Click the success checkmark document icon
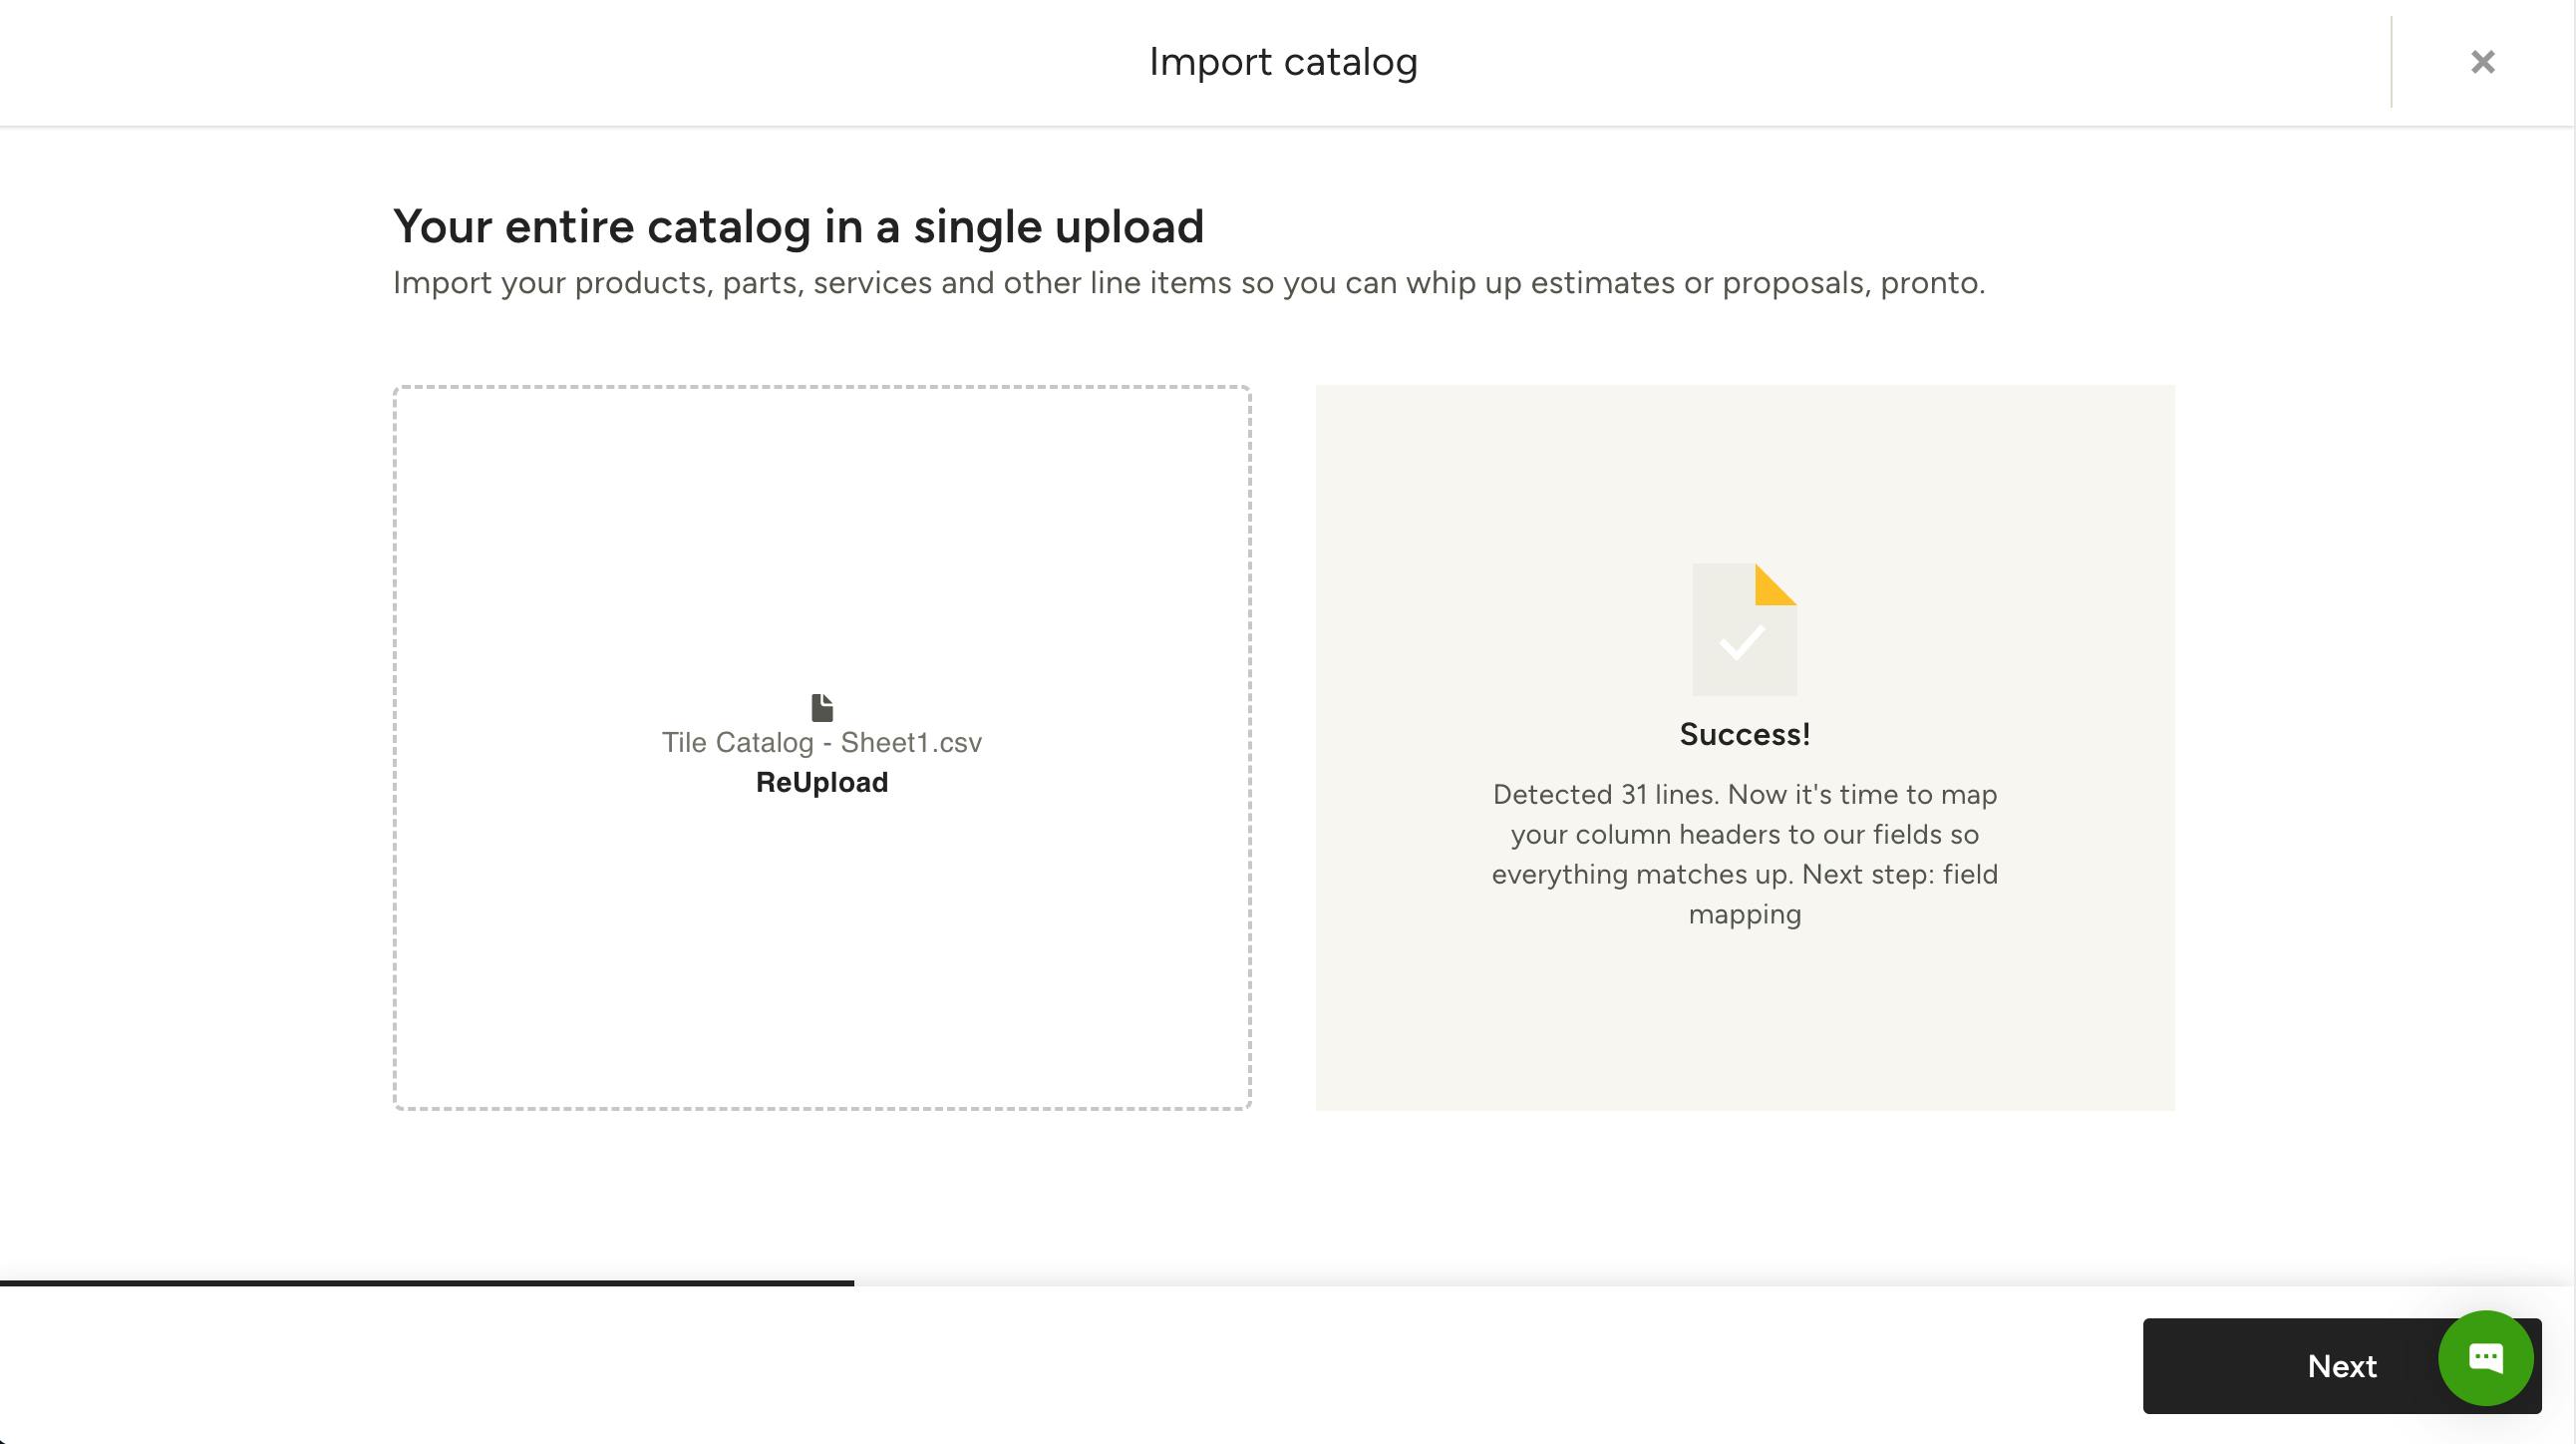The height and width of the screenshot is (1444, 2576). 1744,627
